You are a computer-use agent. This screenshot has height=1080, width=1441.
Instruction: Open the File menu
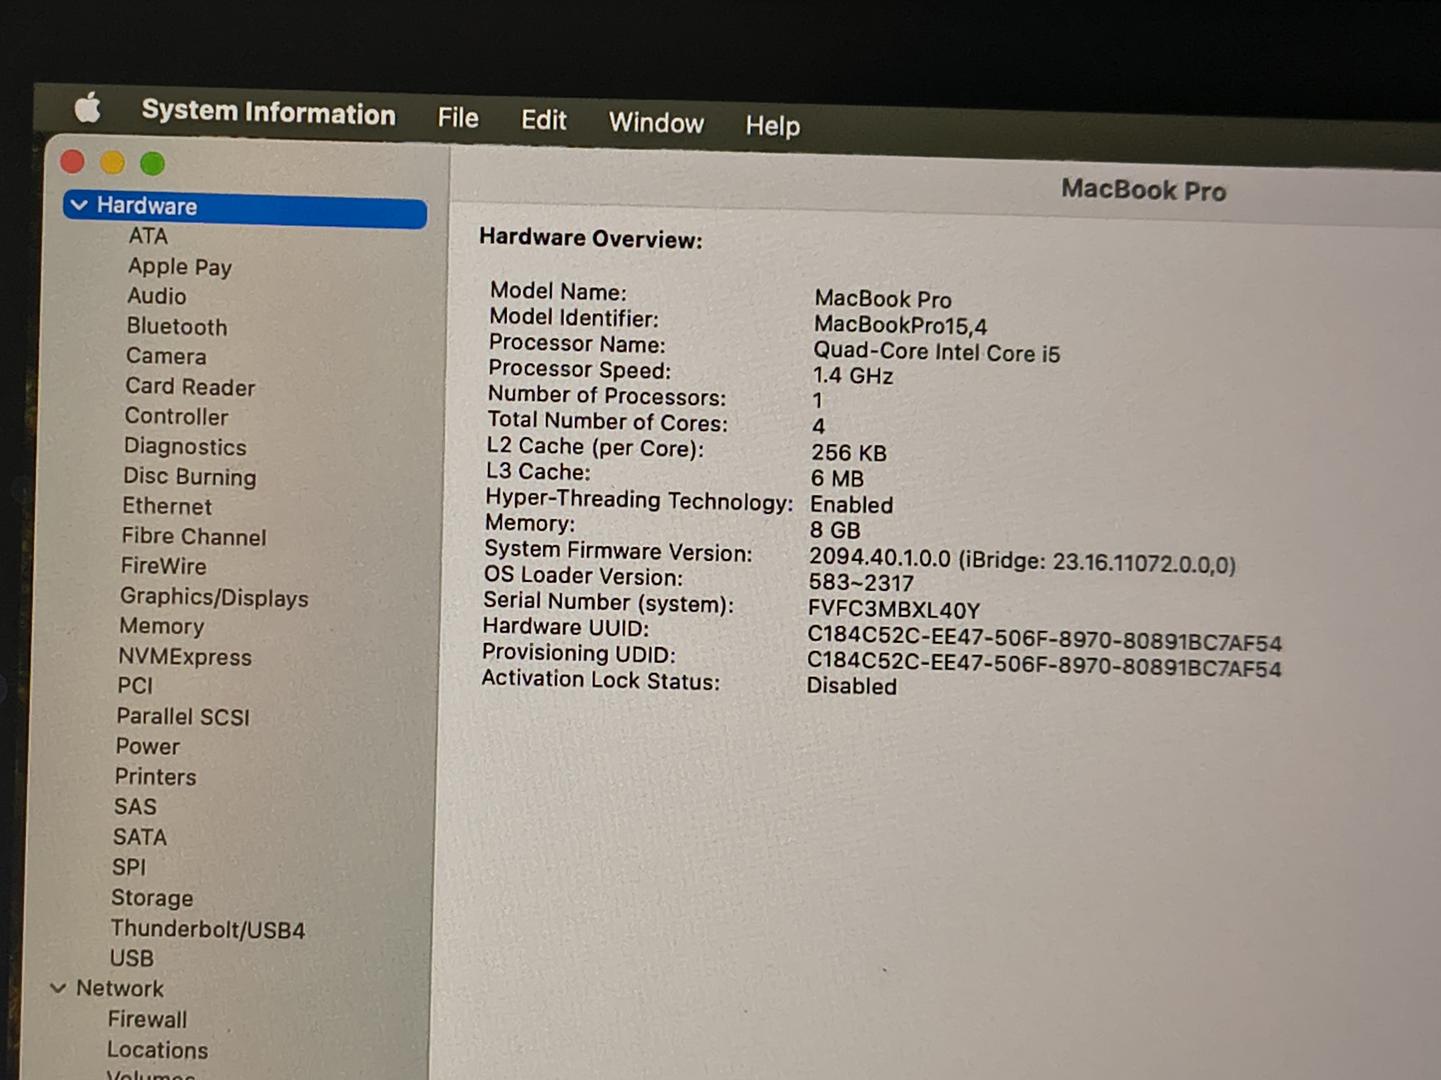coord(458,118)
